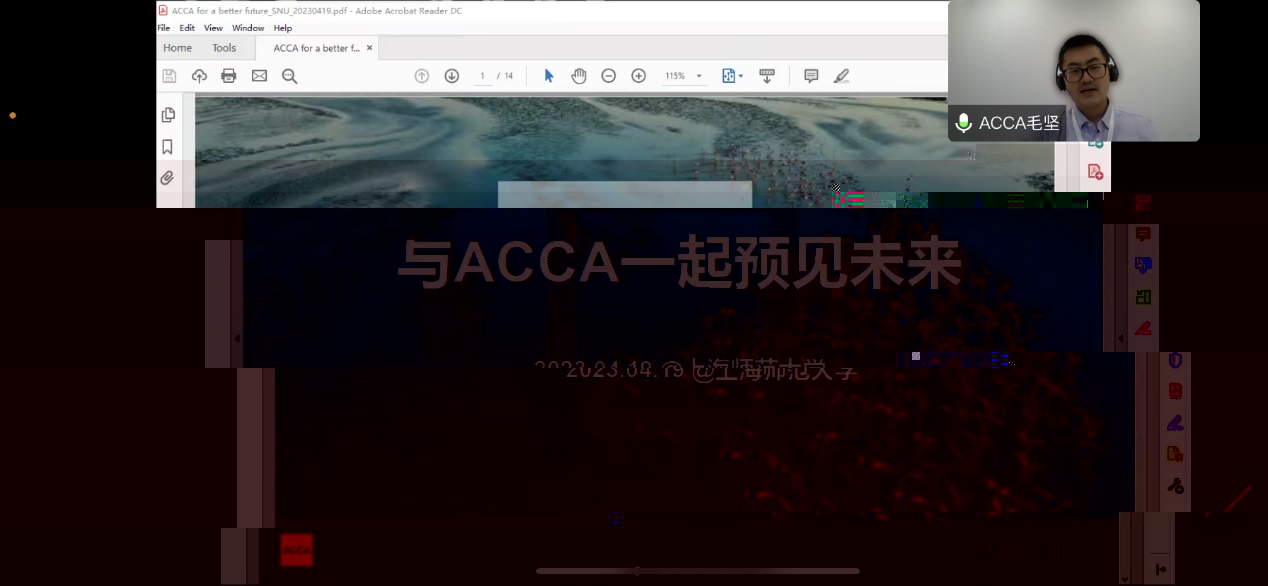The image size is (1268, 586).
Task: Open the find text magnifier tool
Action: click(290, 76)
